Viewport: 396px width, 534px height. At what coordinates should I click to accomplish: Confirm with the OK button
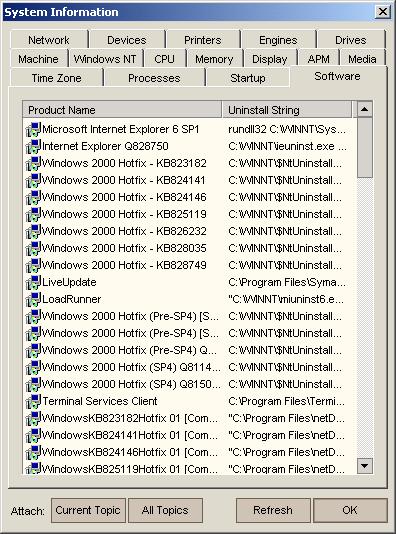click(350, 510)
